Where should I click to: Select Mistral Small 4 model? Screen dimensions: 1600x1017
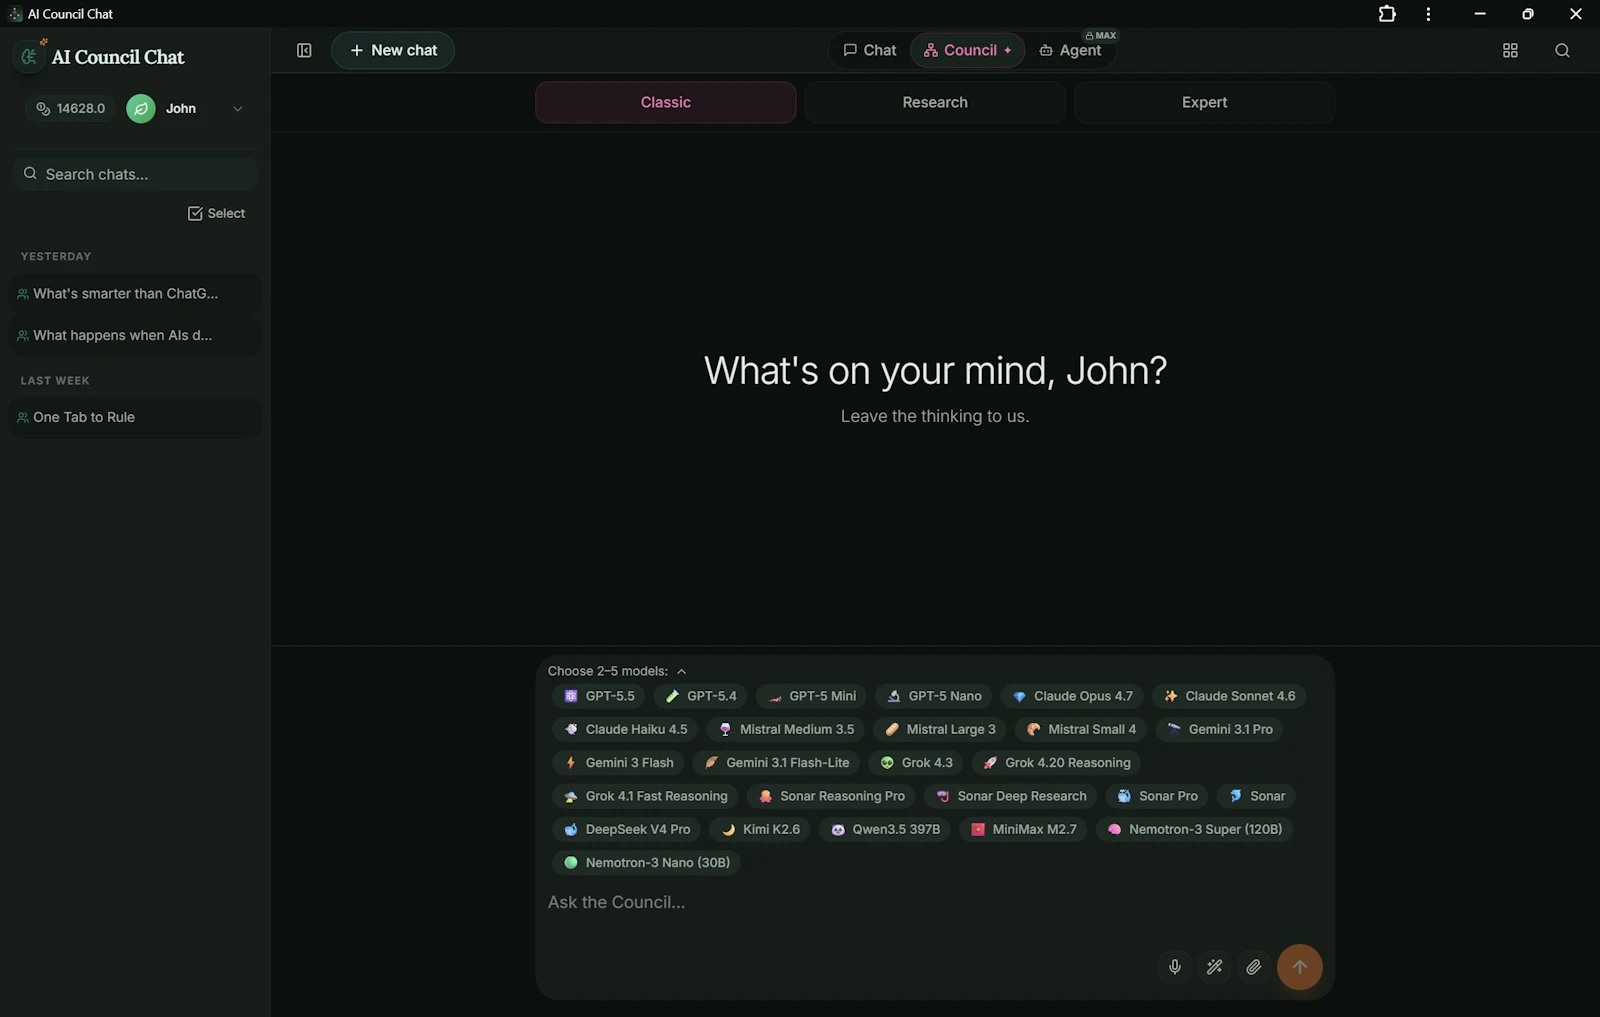click(x=1080, y=729)
